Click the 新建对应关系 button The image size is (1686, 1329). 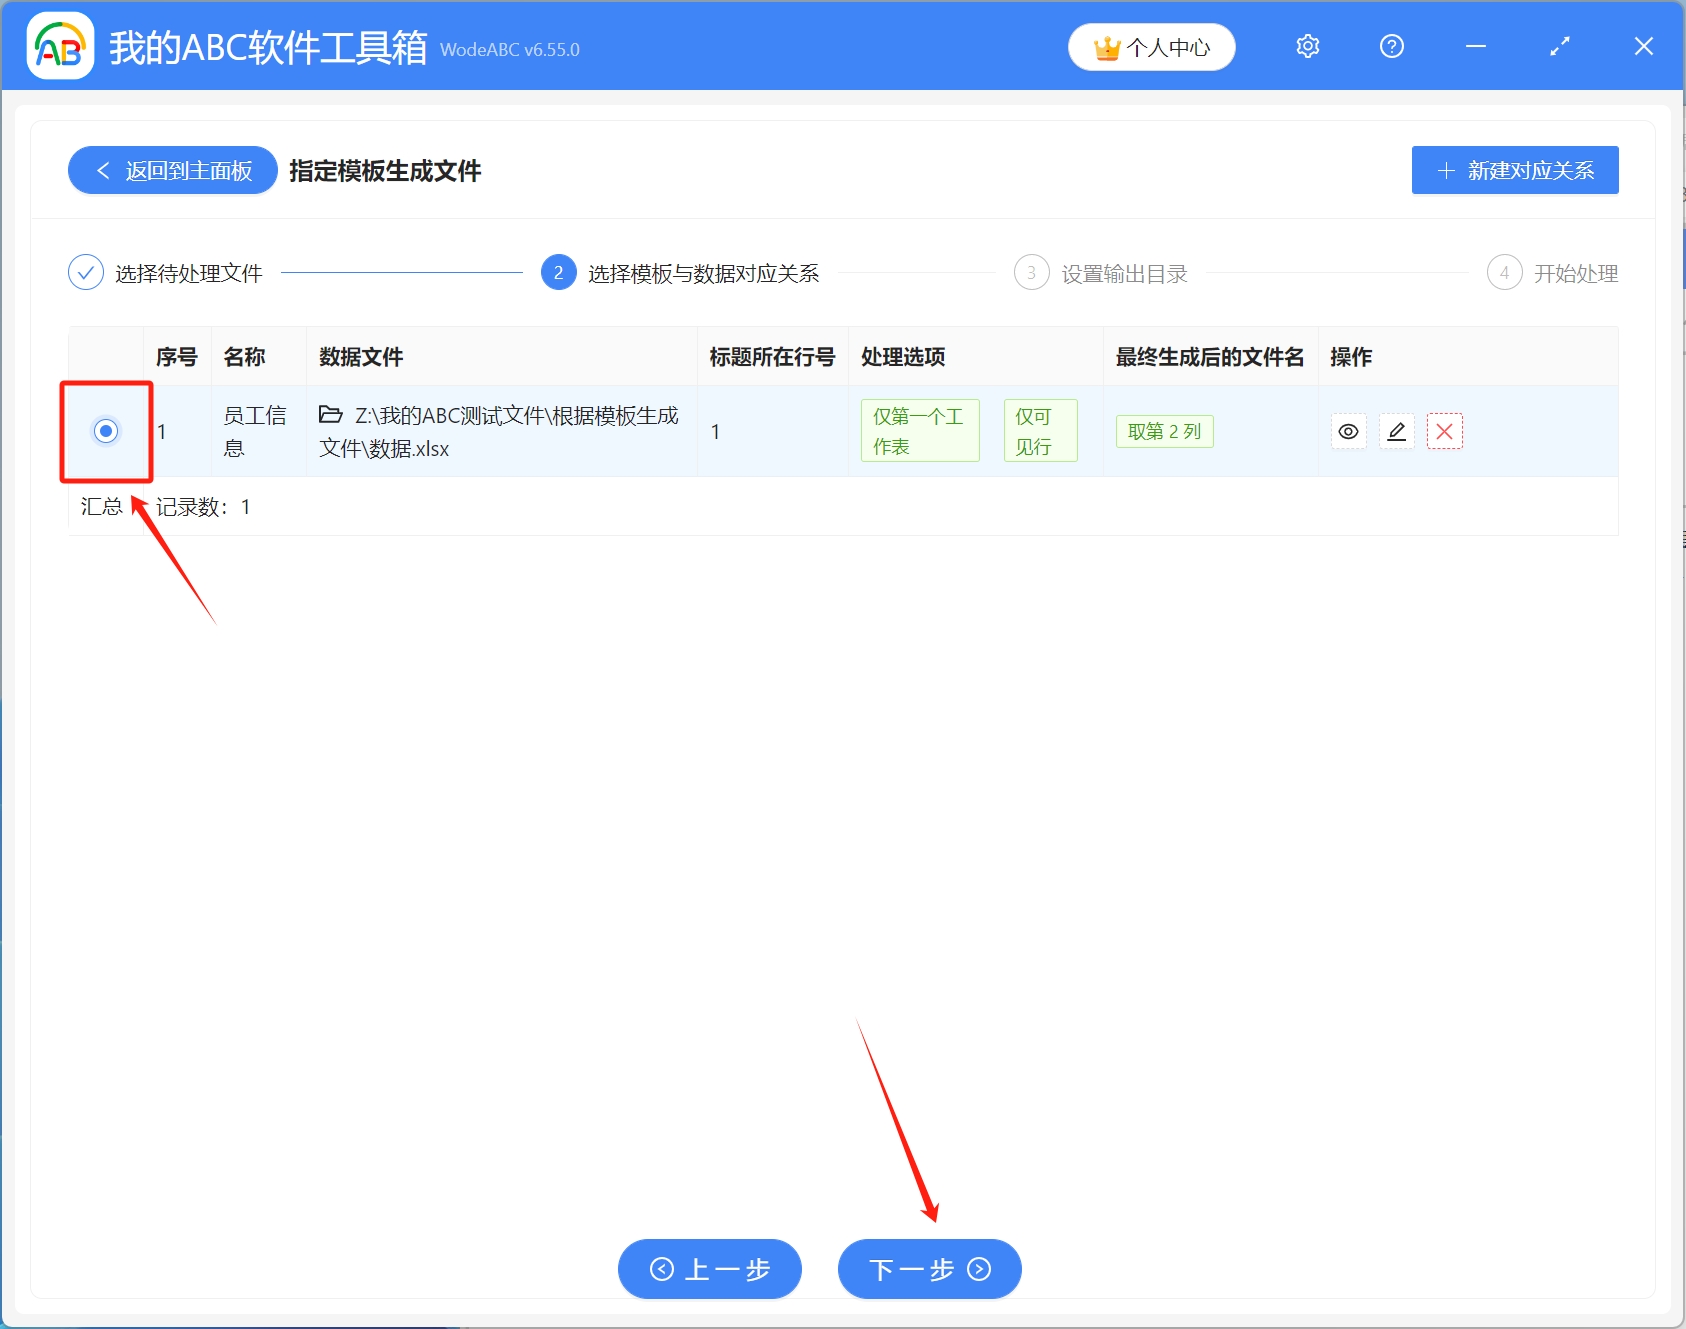(x=1514, y=170)
